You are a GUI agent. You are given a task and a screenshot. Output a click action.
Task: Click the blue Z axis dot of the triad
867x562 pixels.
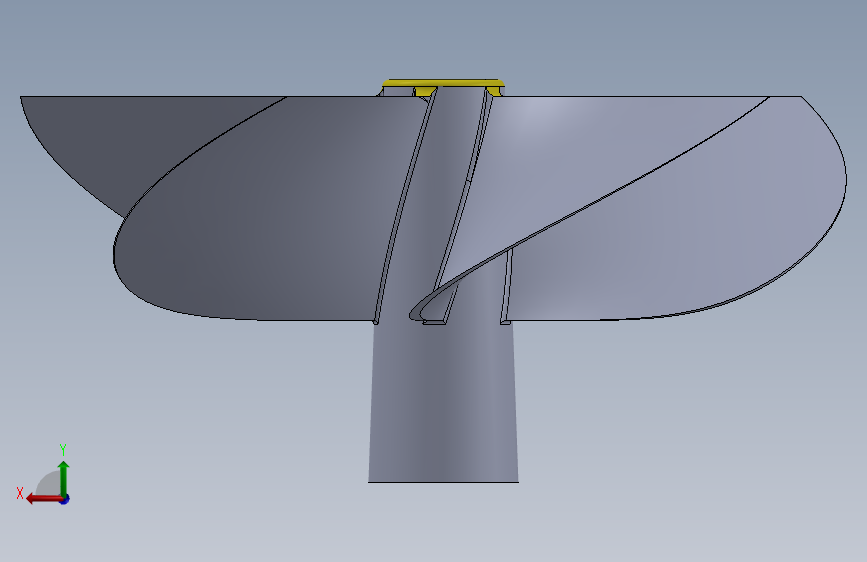65,499
